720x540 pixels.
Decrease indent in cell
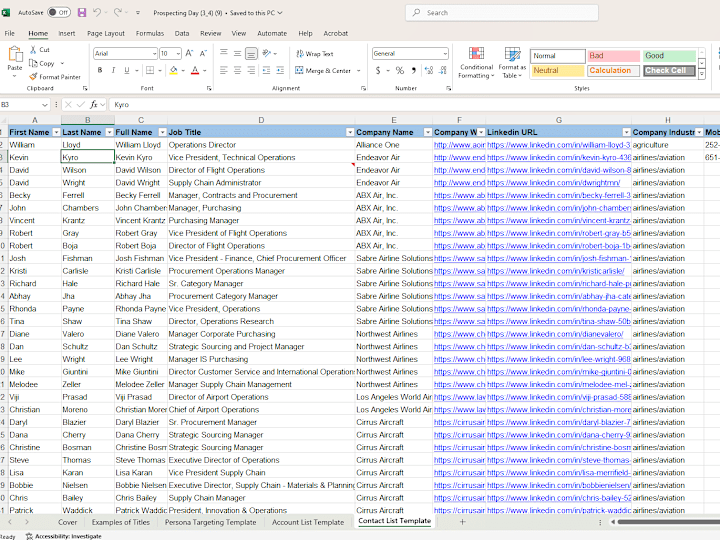[x=266, y=70]
